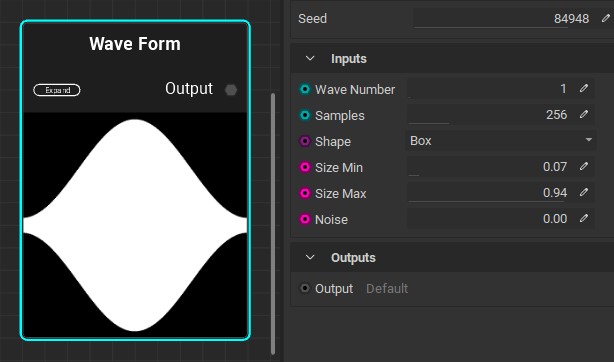
Task: Click the edit pencil for Wave Number
Action: coord(583,89)
